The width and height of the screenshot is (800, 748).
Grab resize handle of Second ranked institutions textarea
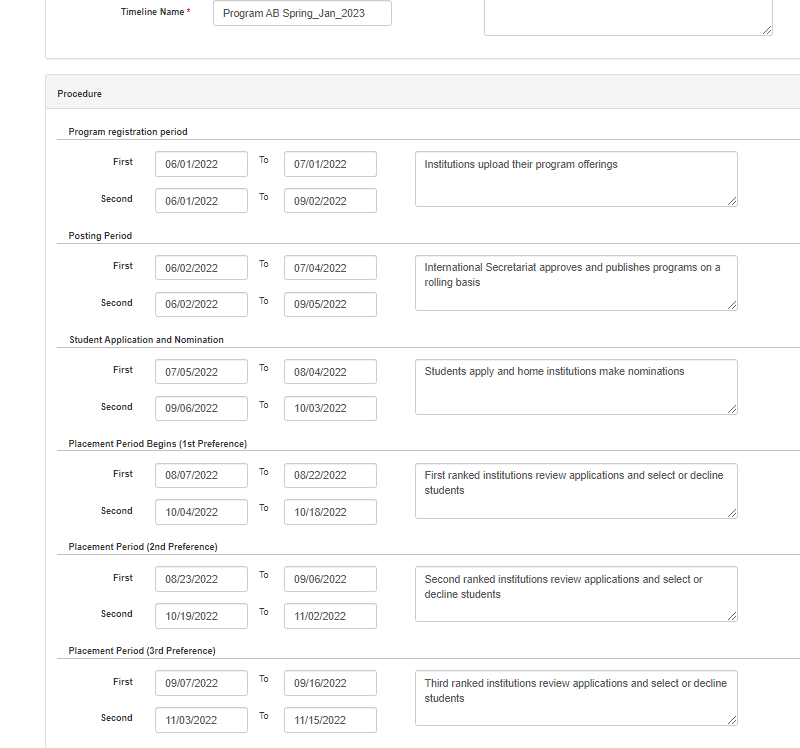pos(732,616)
